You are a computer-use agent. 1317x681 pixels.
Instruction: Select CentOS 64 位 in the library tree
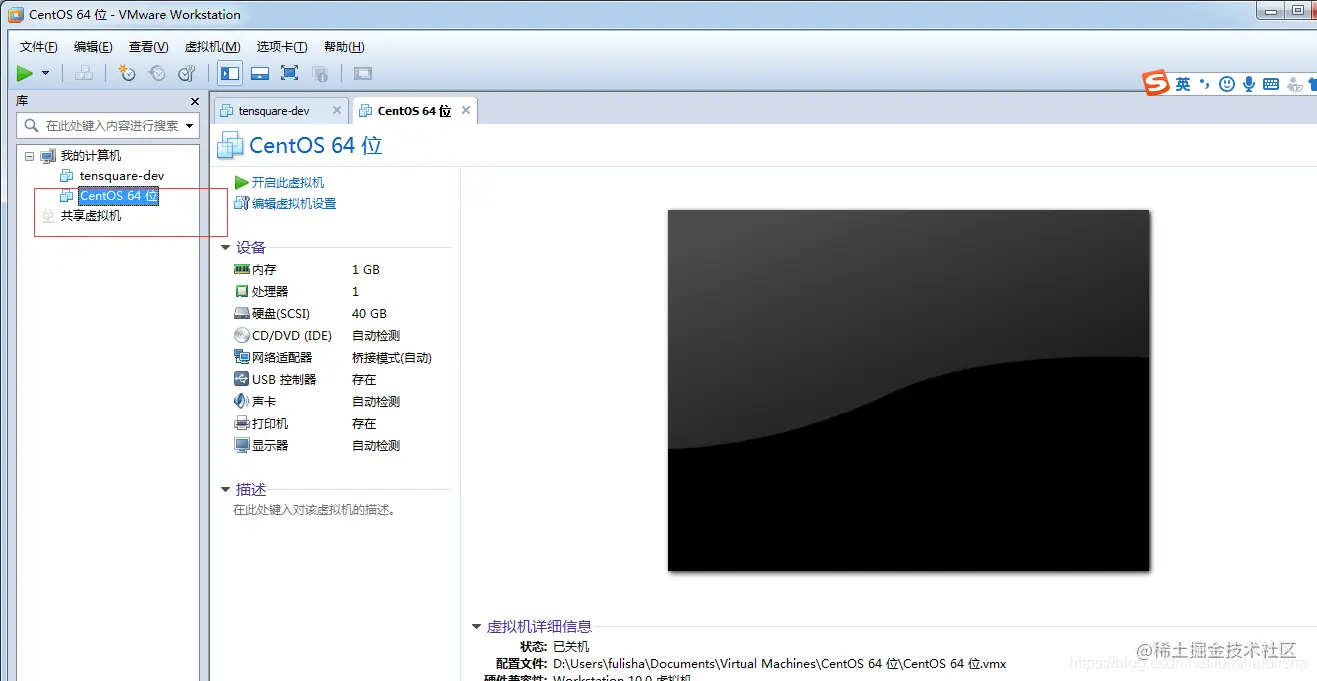(x=119, y=196)
